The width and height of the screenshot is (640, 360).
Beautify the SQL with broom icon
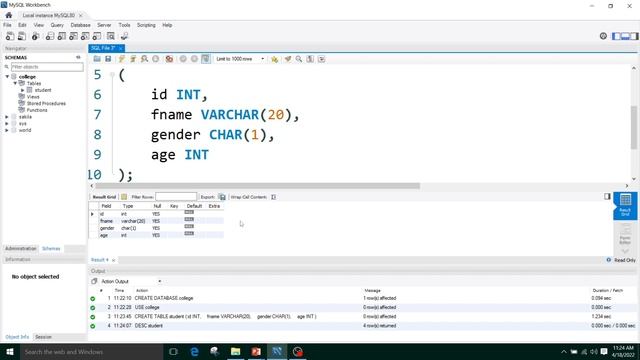(288, 59)
